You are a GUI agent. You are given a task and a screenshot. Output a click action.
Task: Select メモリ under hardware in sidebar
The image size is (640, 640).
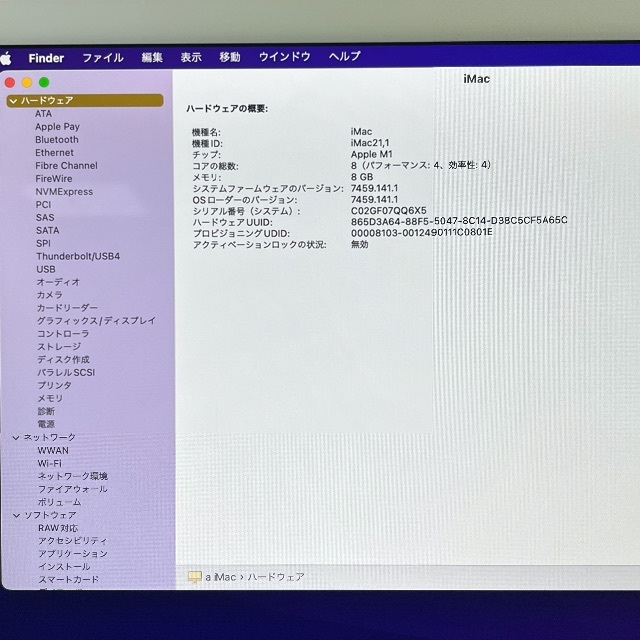tap(50, 398)
